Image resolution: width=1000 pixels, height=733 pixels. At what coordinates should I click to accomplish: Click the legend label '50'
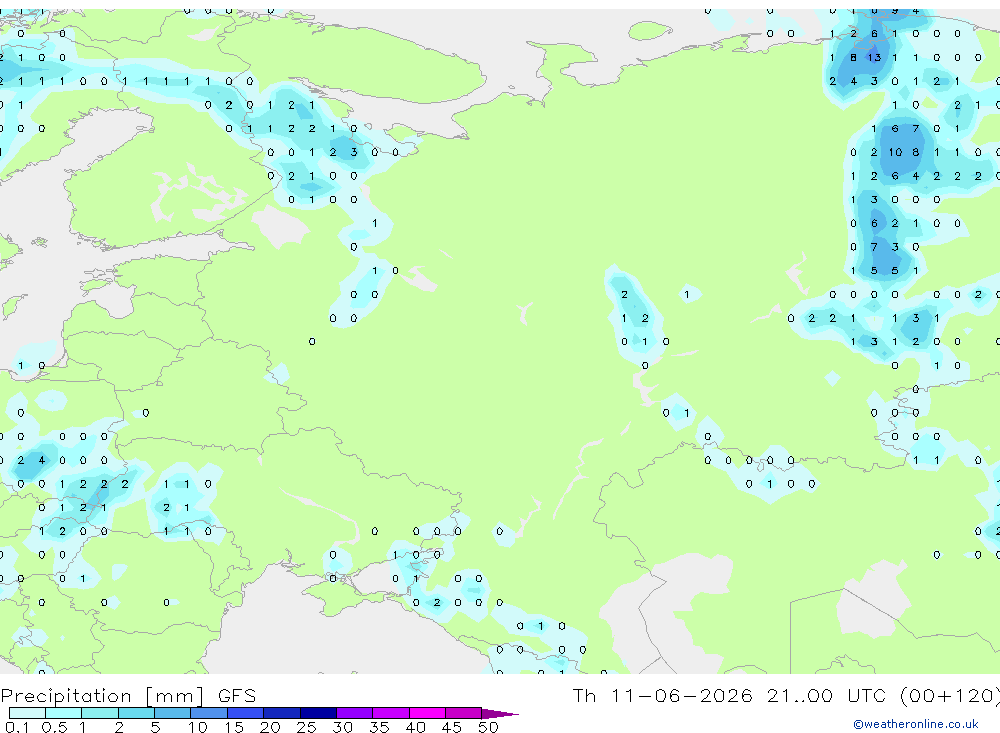(x=488, y=727)
